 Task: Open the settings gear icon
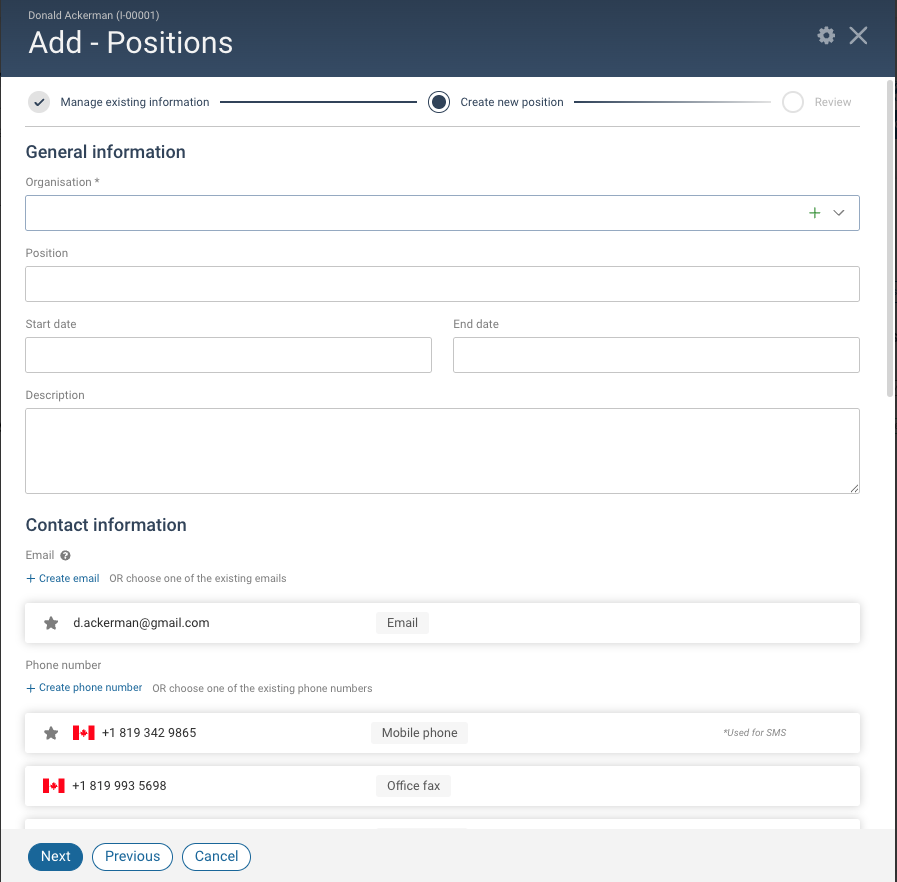pos(826,36)
